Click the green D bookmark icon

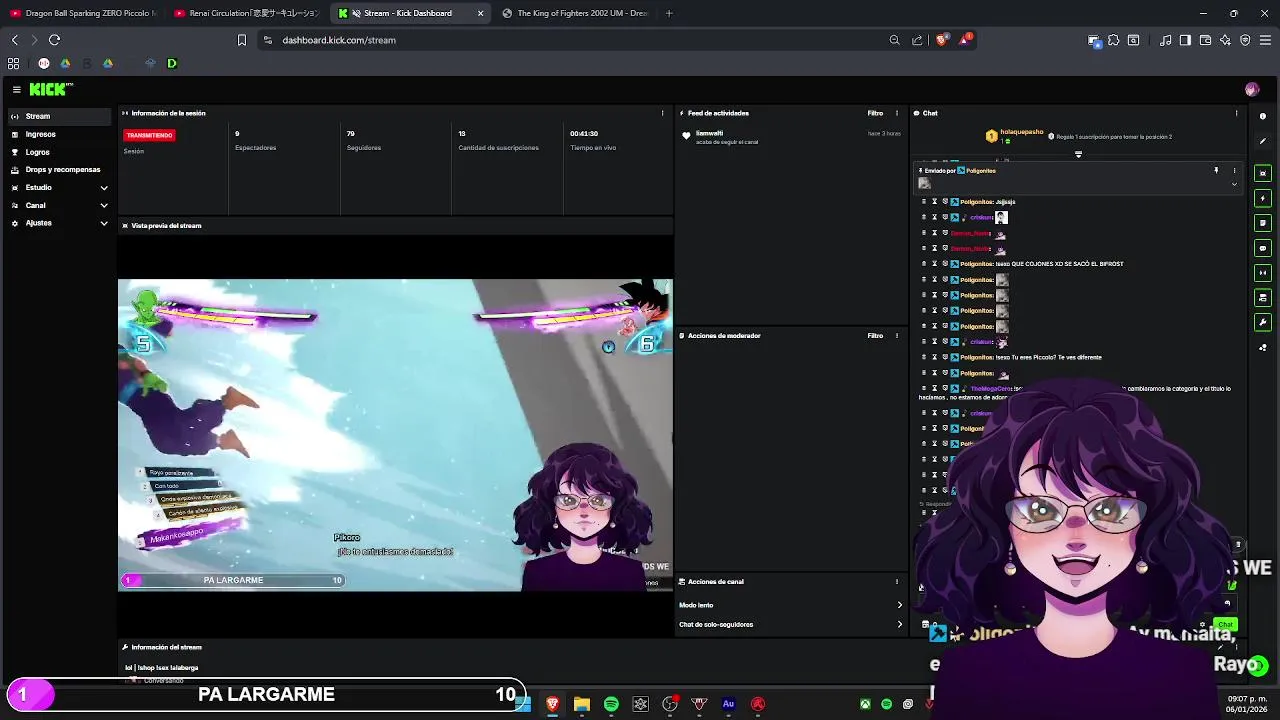pos(171,63)
